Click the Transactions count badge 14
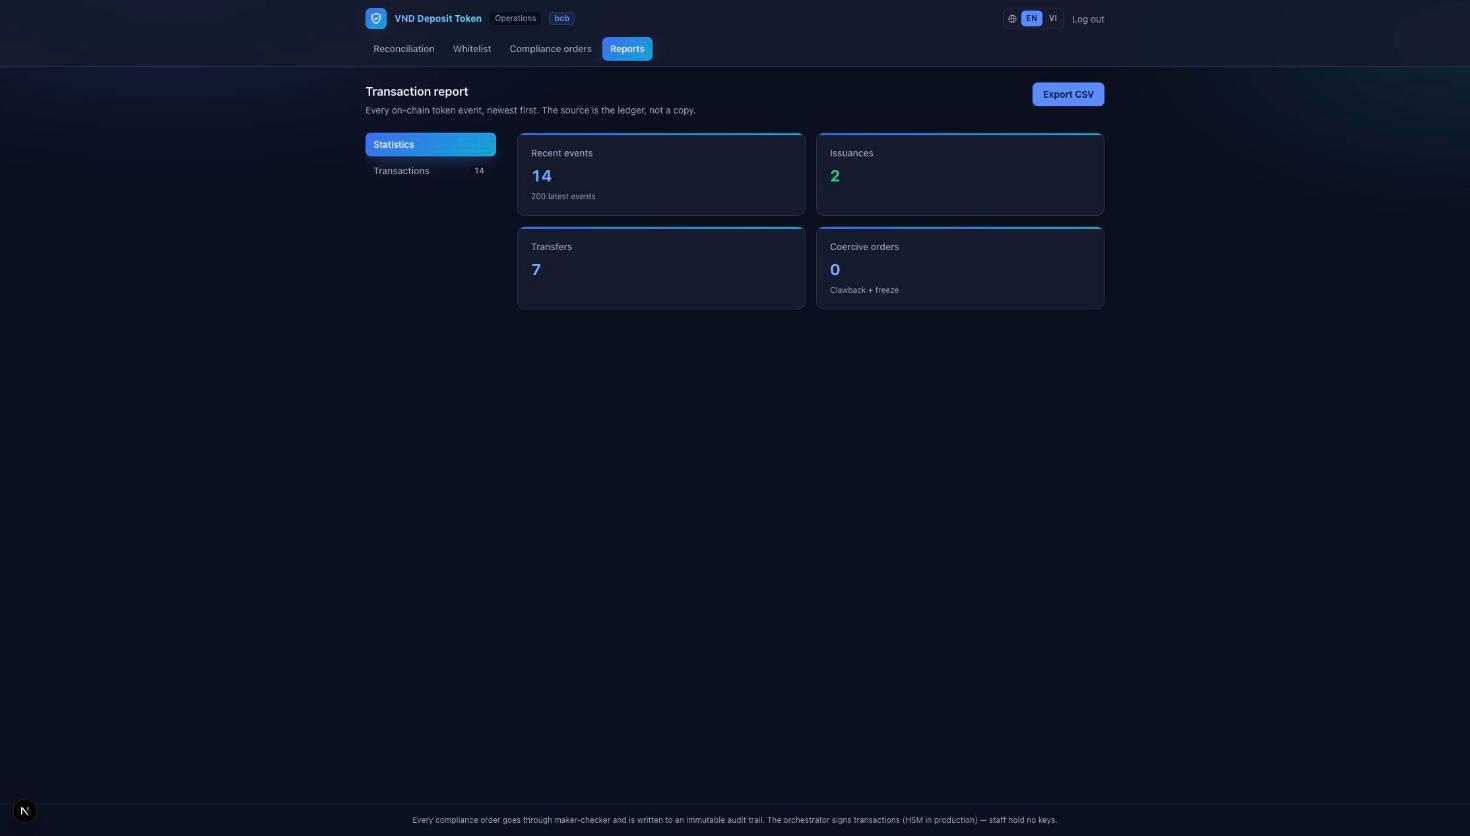 pyautogui.click(x=479, y=171)
